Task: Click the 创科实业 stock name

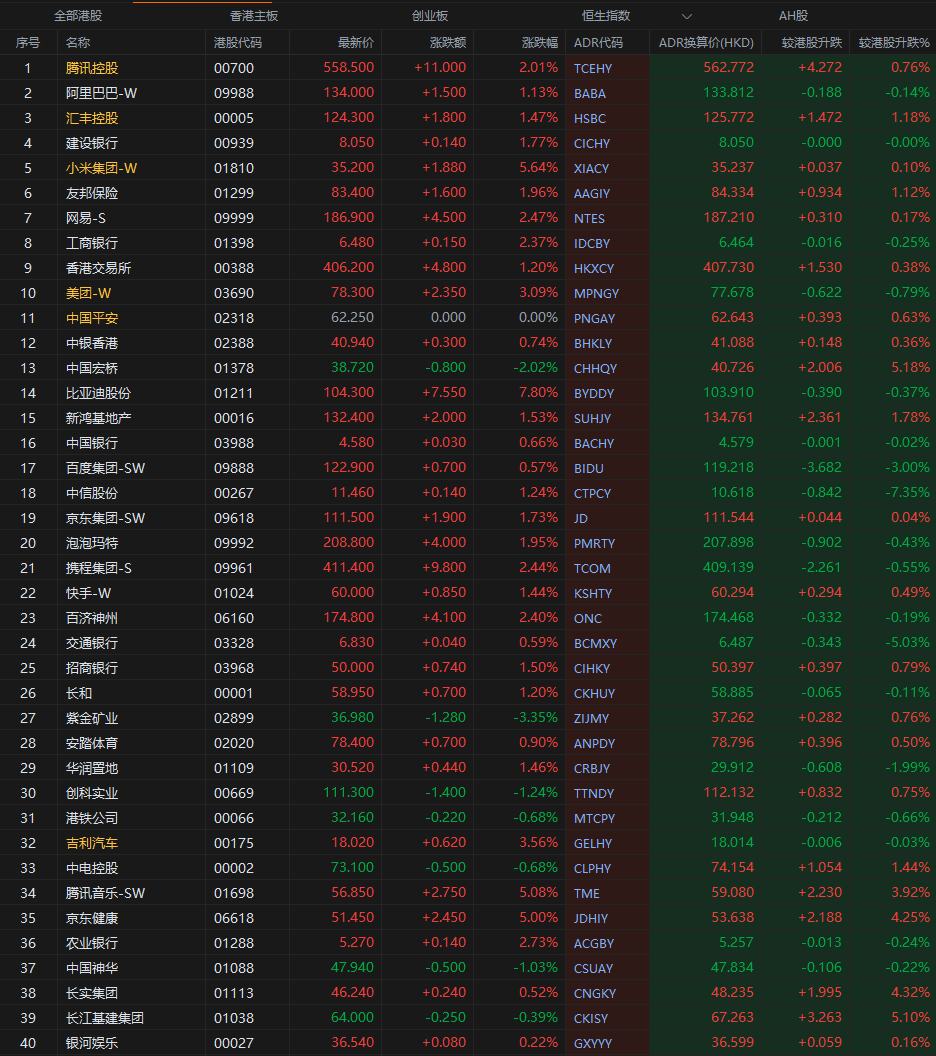Action: [92, 793]
